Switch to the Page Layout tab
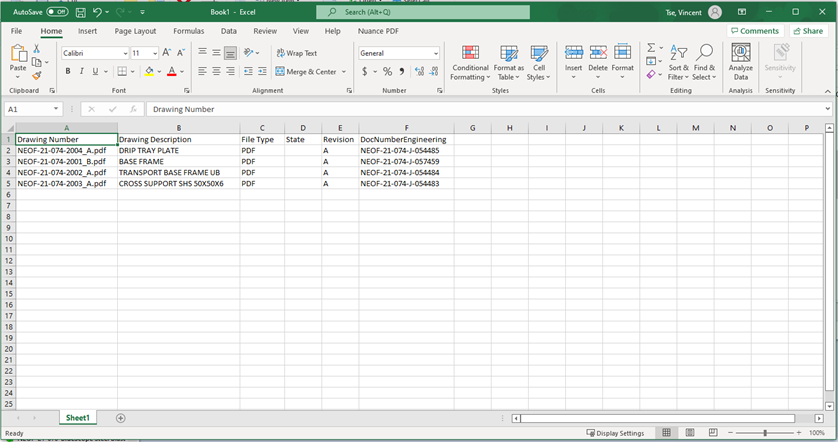The width and height of the screenshot is (838, 442). [x=135, y=31]
